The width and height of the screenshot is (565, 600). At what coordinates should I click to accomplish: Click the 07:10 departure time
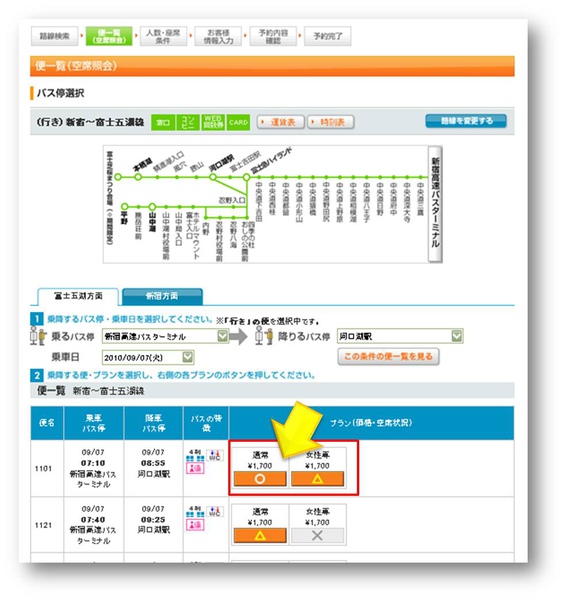(x=93, y=463)
